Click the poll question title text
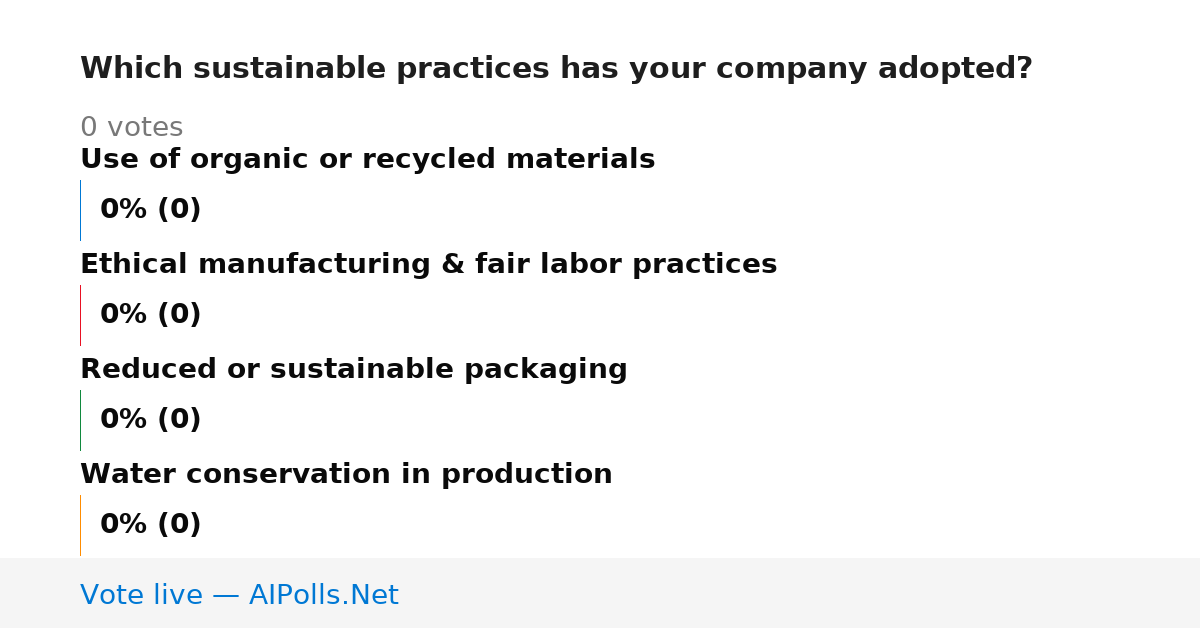The height and width of the screenshot is (628, 1200). [556, 69]
